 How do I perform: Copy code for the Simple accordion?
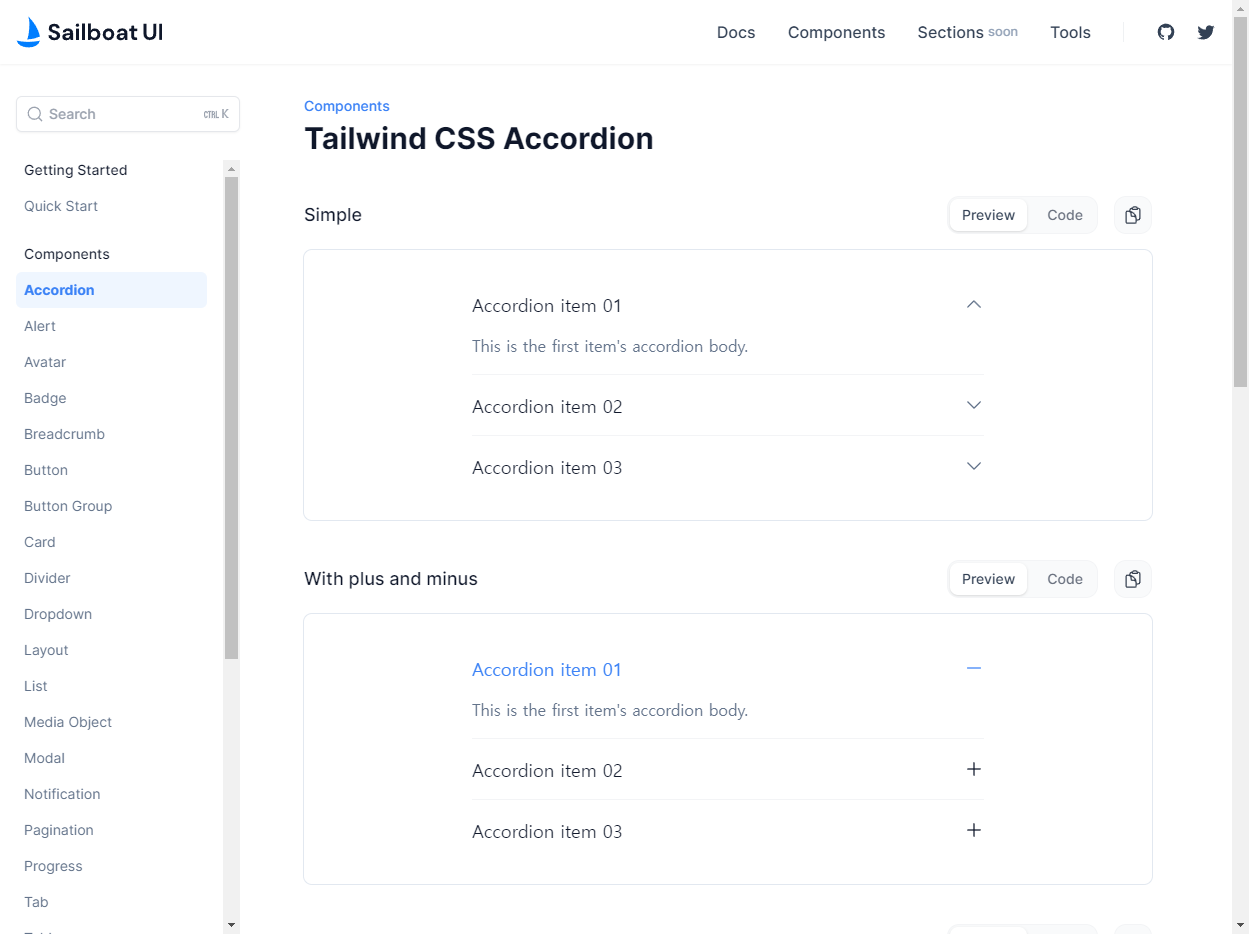[1133, 215]
